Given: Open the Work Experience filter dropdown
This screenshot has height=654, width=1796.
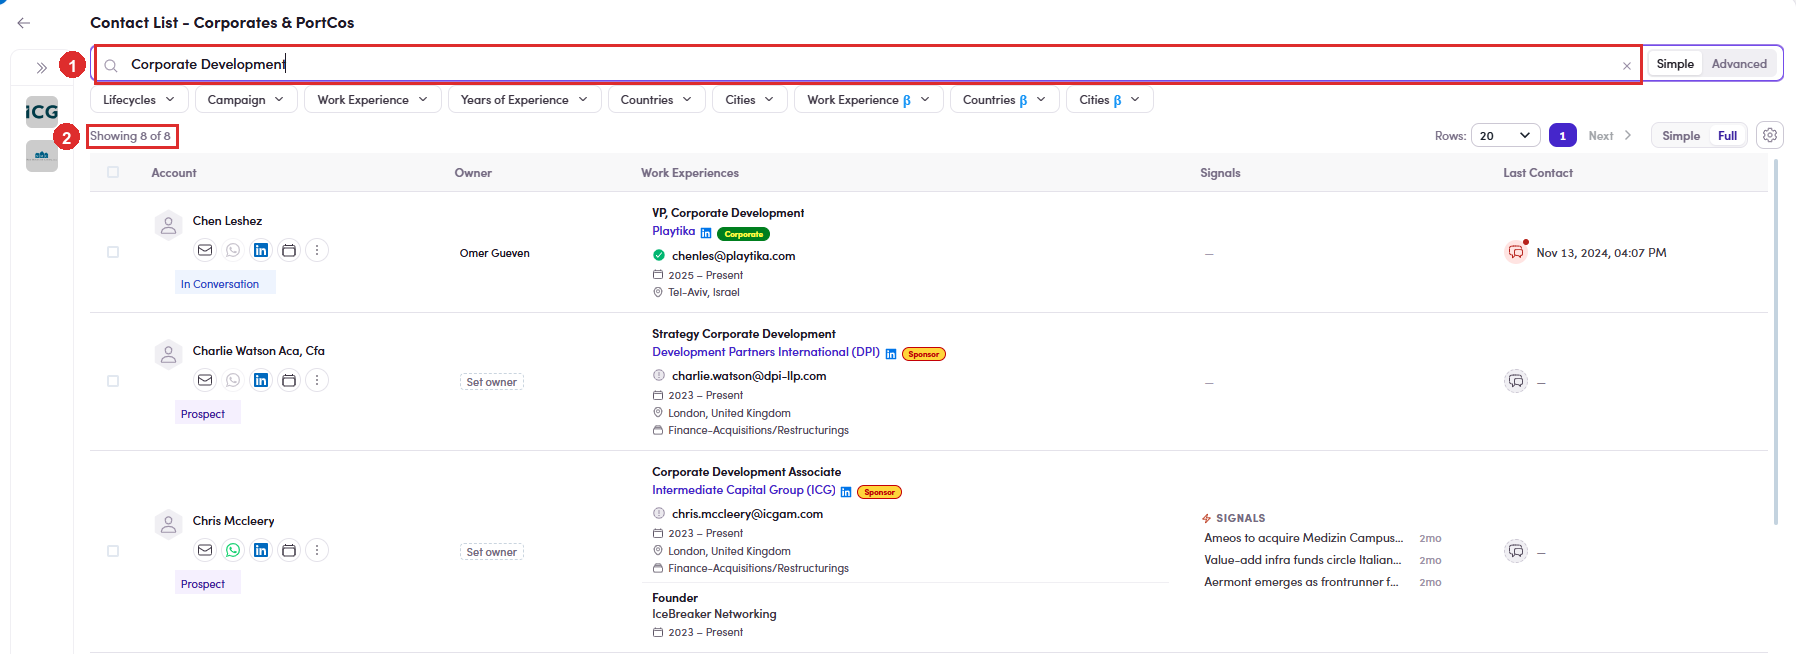Looking at the screenshot, I should coord(373,100).
